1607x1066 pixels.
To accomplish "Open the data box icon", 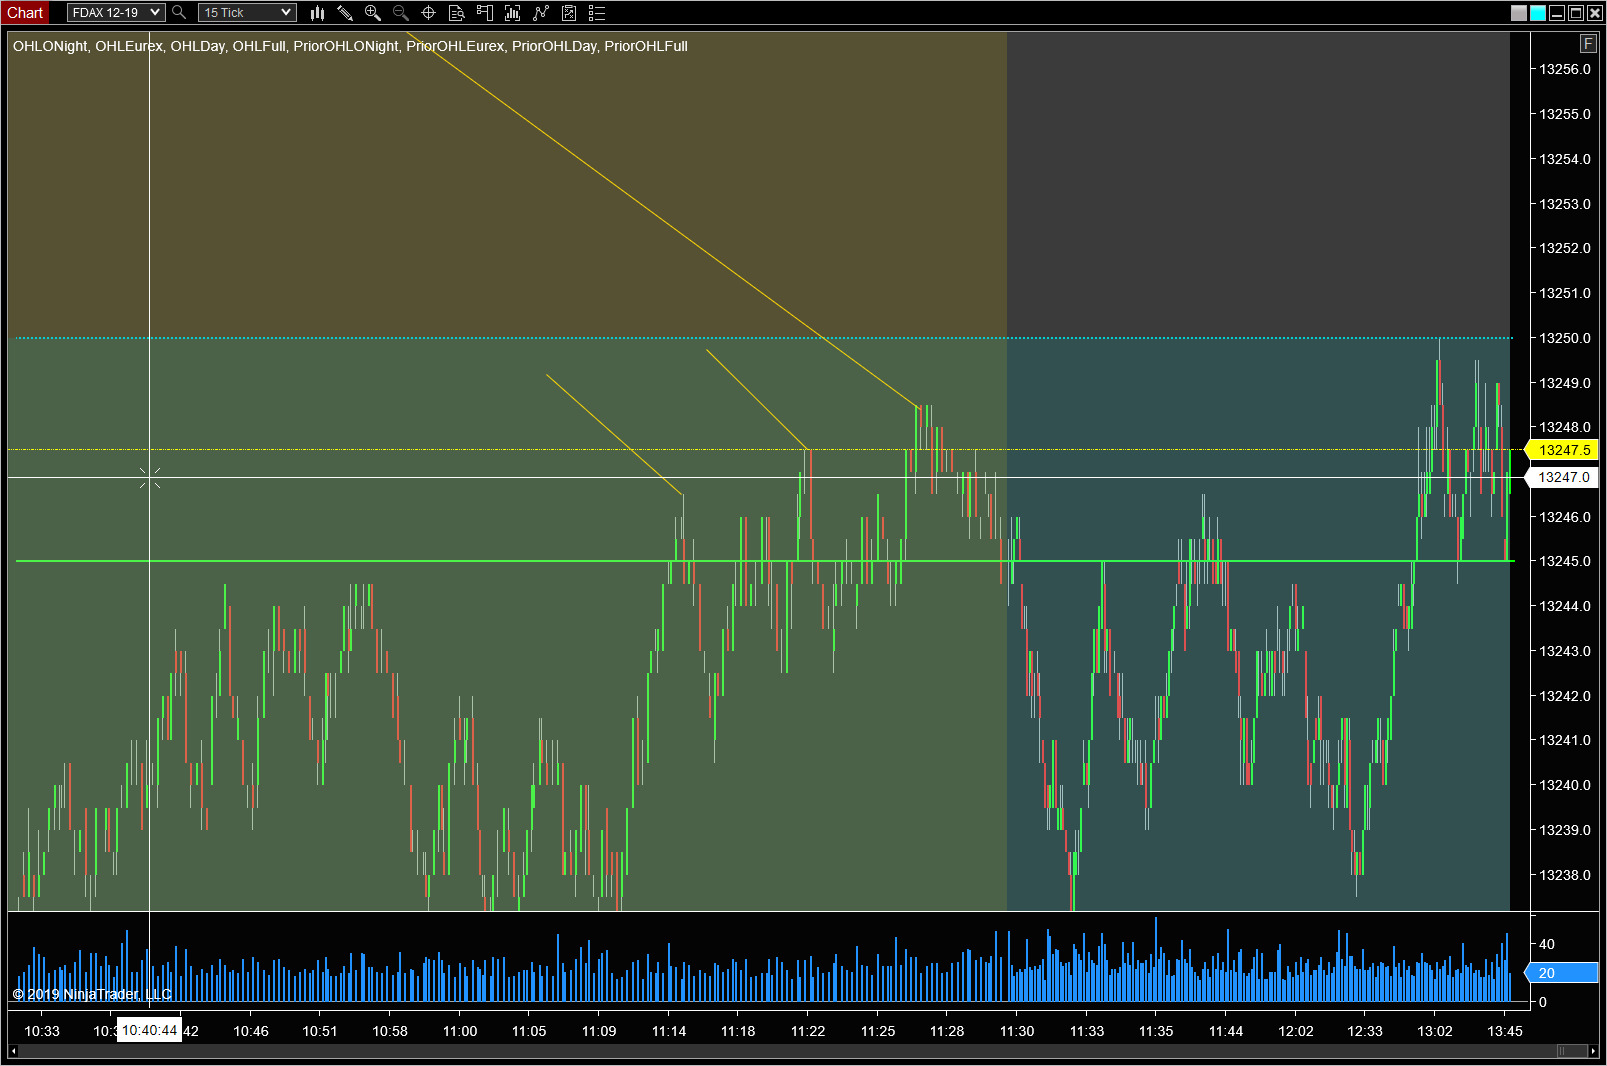I will click(x=457, y=13).
